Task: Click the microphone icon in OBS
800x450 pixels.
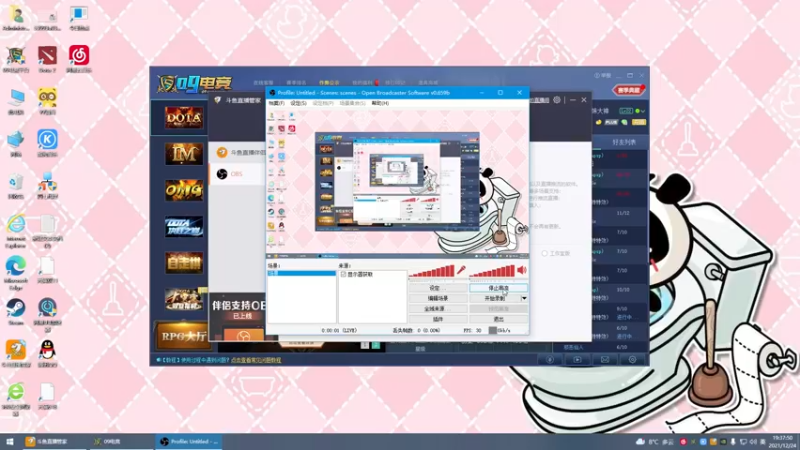Action: [461, 270]
